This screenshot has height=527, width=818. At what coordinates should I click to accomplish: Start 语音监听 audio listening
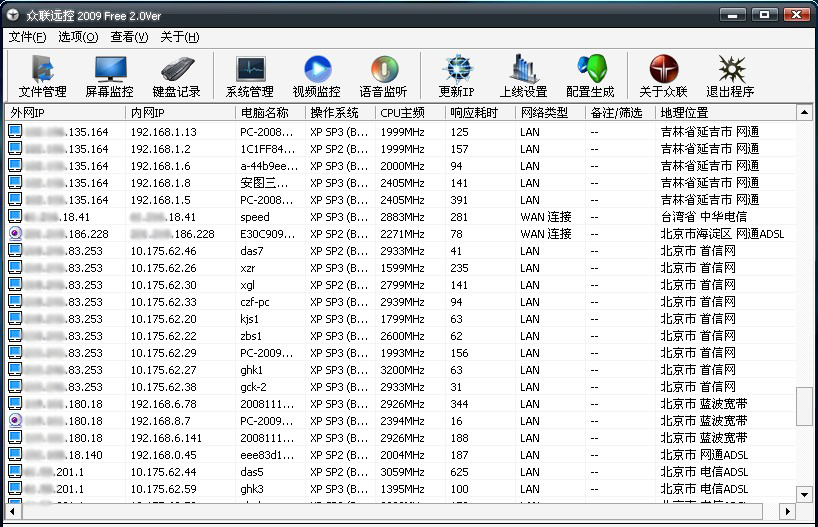[x=383, y=76]
